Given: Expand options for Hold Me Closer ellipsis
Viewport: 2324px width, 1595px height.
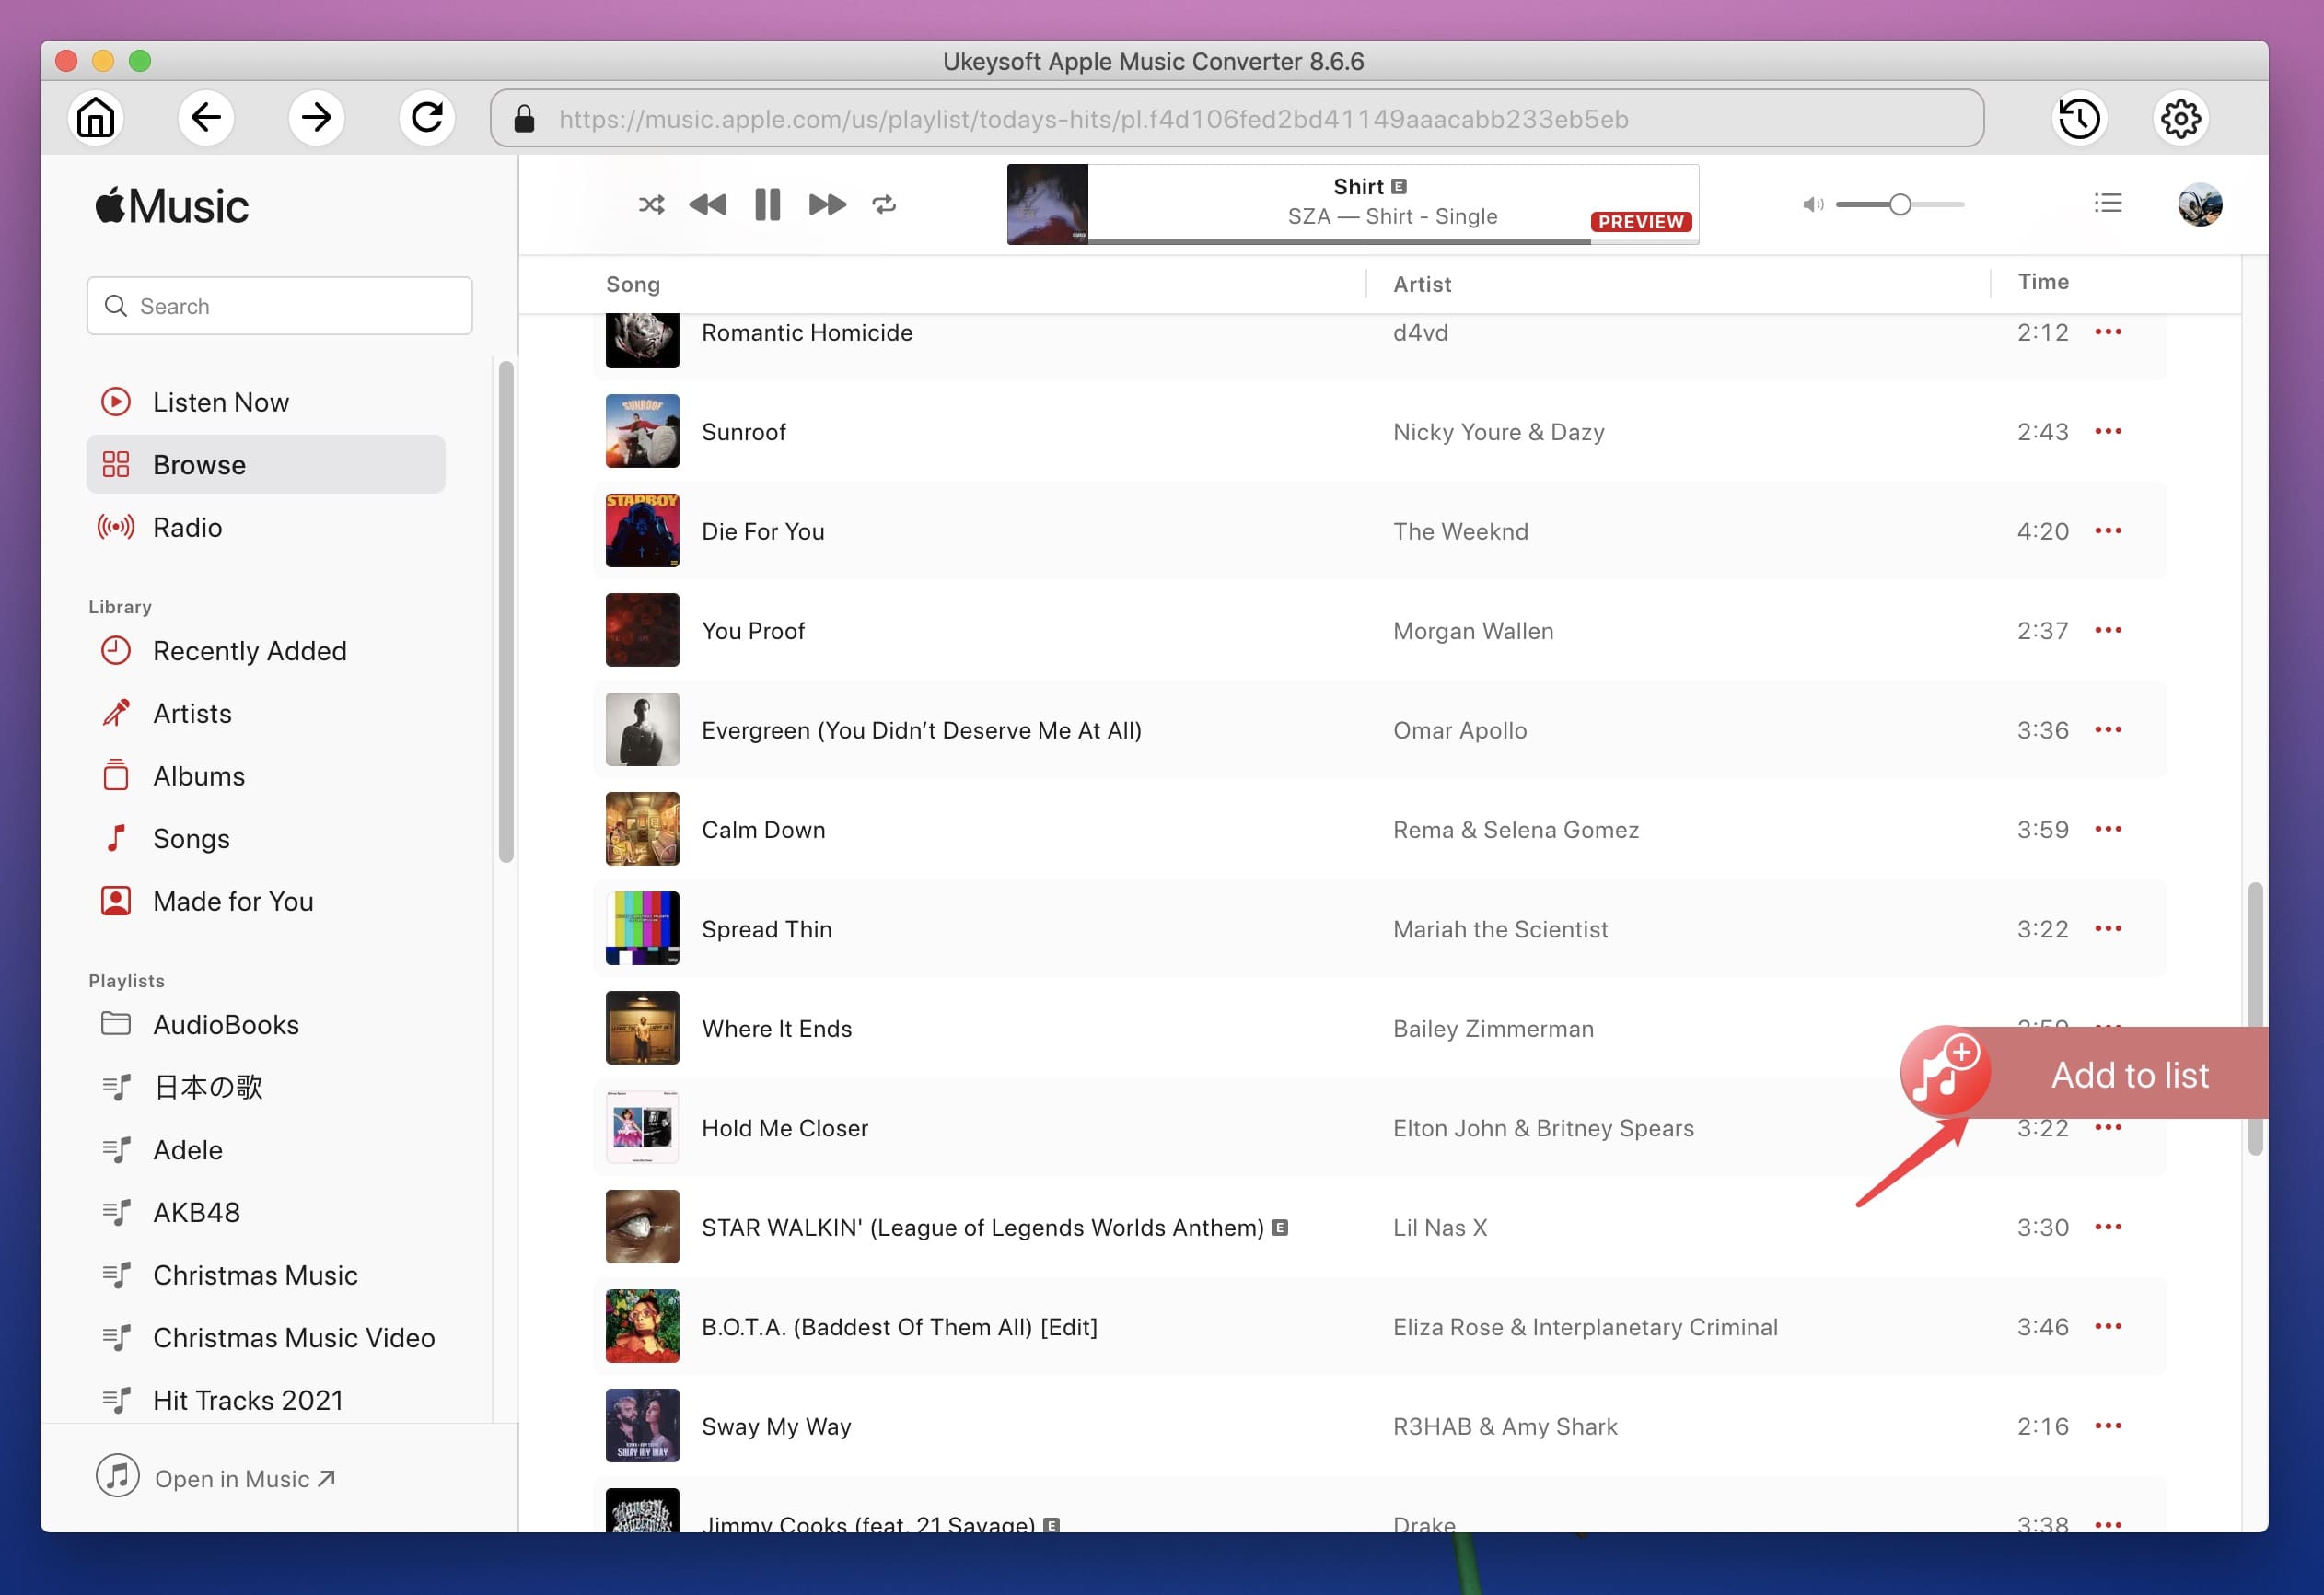Looking at the screenshot, I should (x=2107, y=1127).
